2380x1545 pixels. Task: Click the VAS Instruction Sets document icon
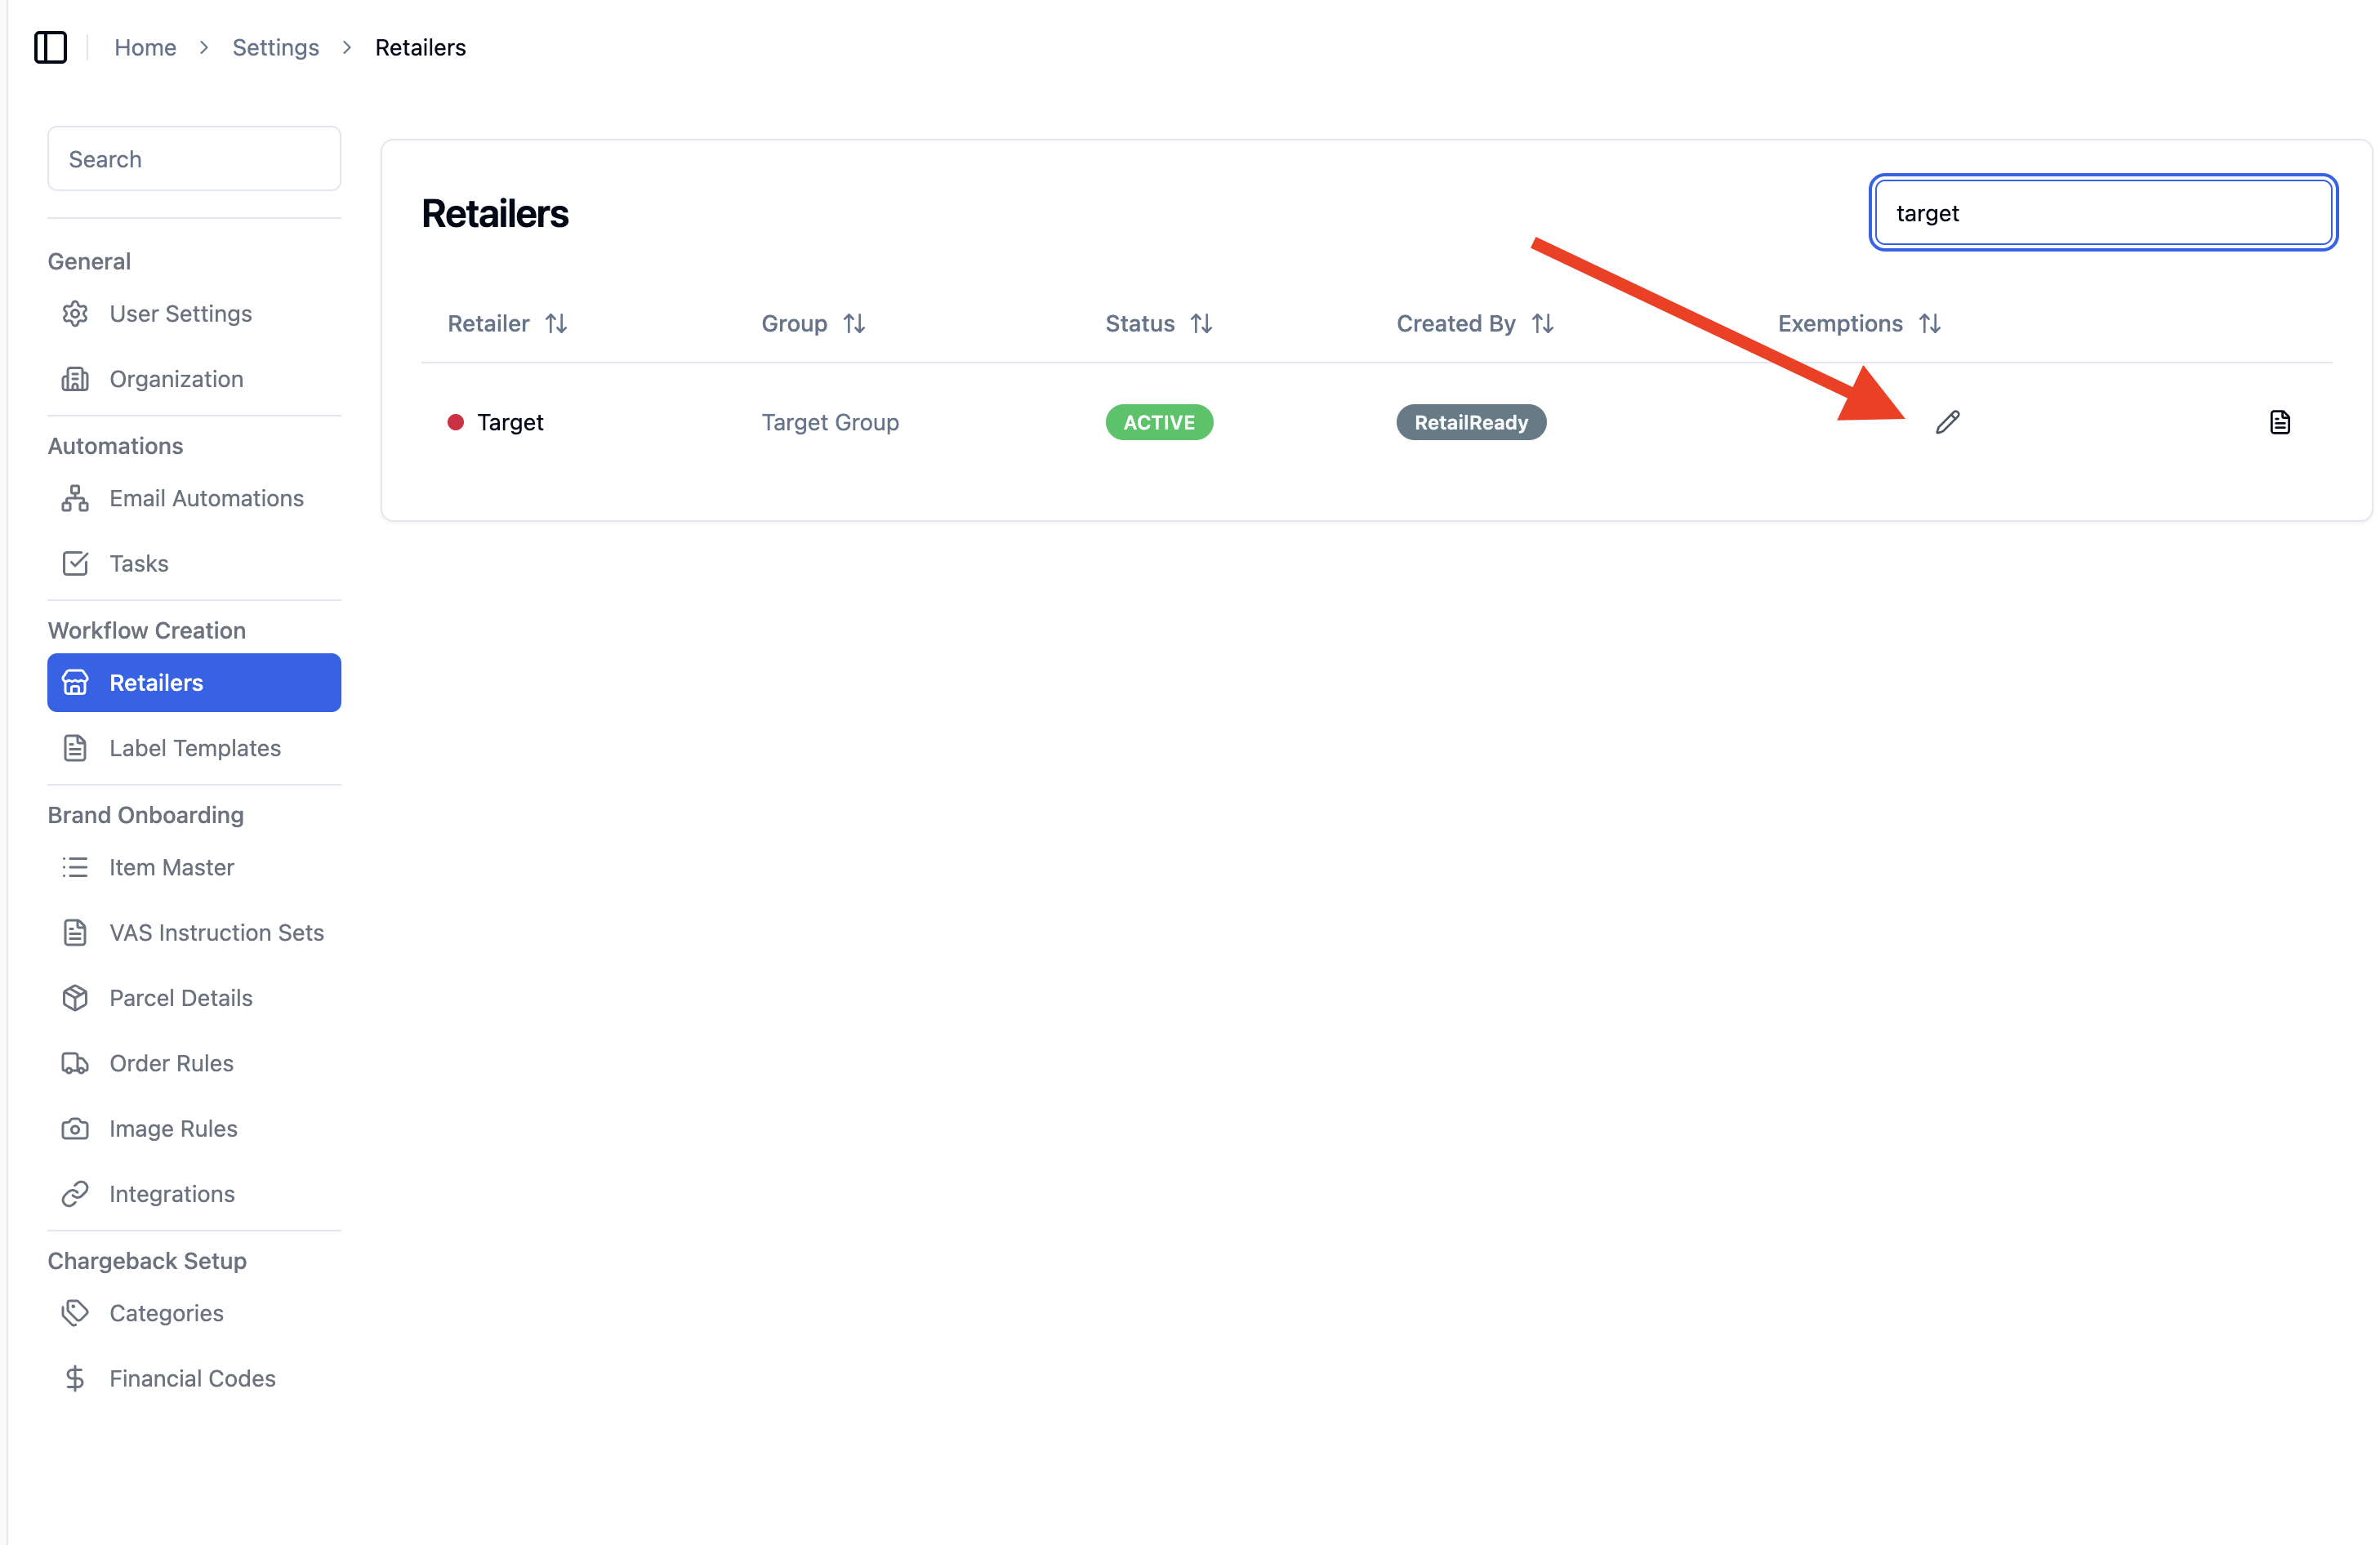pyautogui.click(x=75, y=933)
